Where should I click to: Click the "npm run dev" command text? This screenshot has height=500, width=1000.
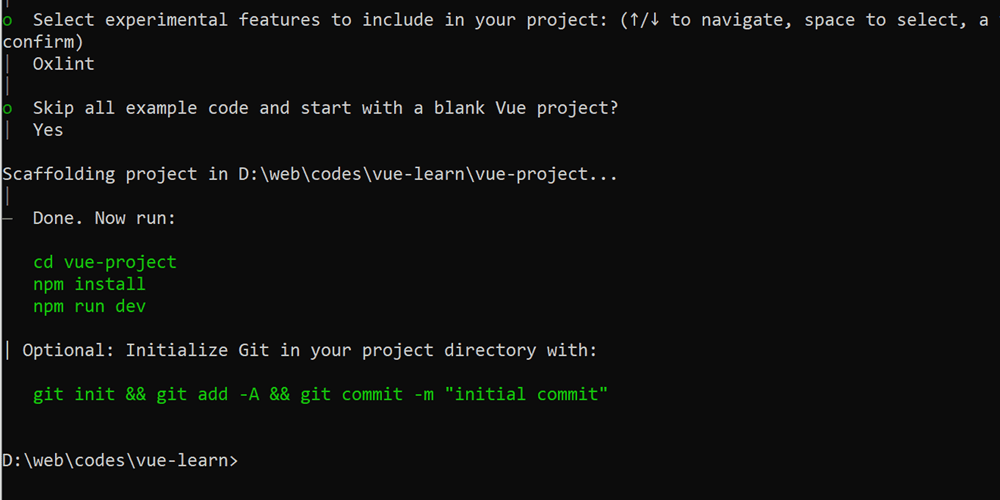click(x=89, y=306)
